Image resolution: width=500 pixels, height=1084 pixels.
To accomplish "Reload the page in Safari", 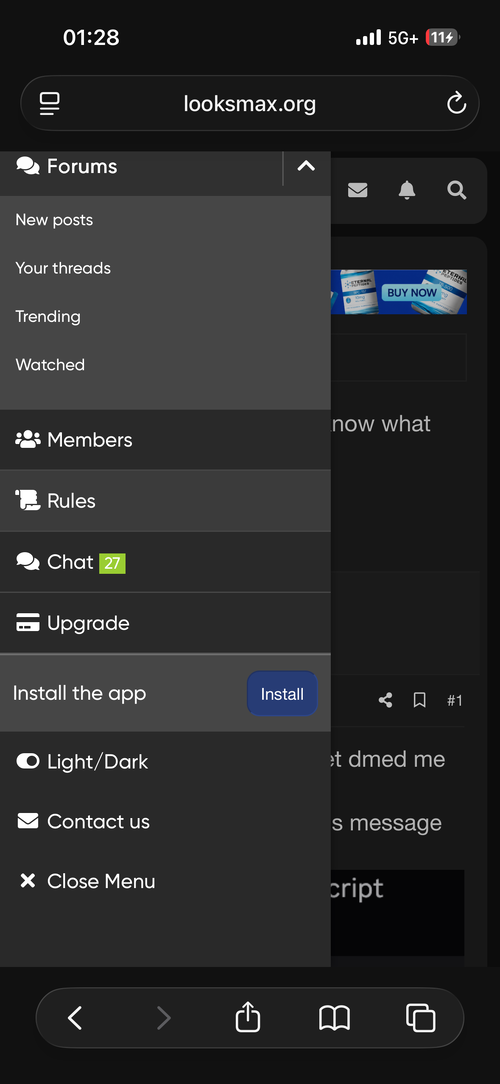I will click(x=456, y=104).
